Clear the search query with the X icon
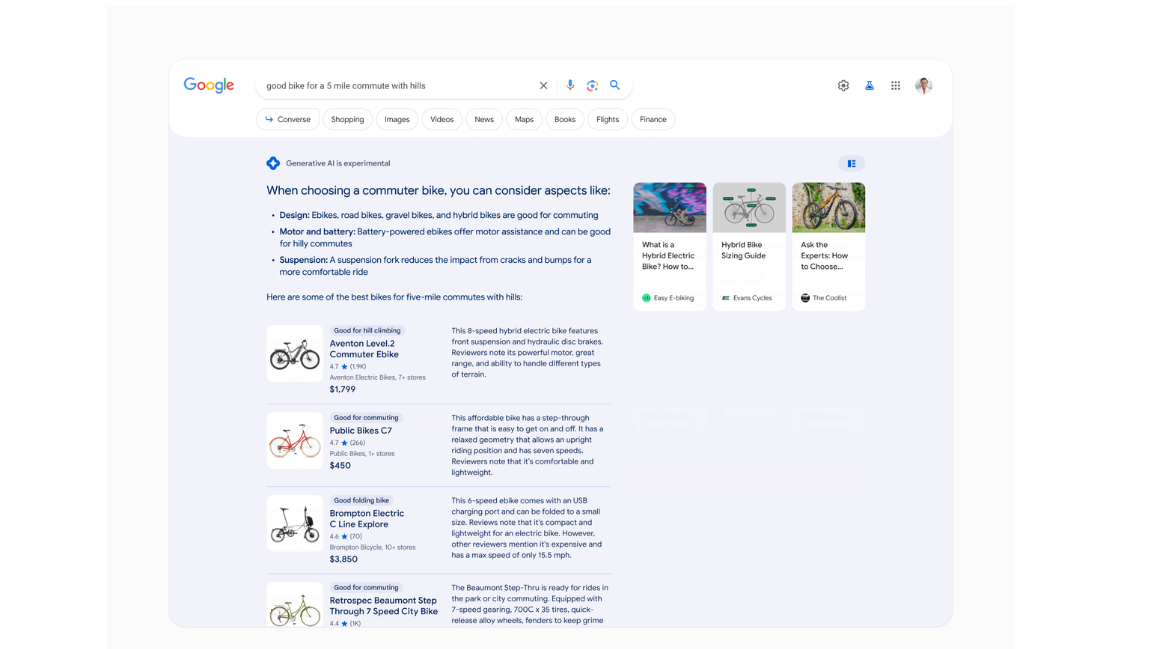The image size is (1154, 649). (x=543, y=85)
